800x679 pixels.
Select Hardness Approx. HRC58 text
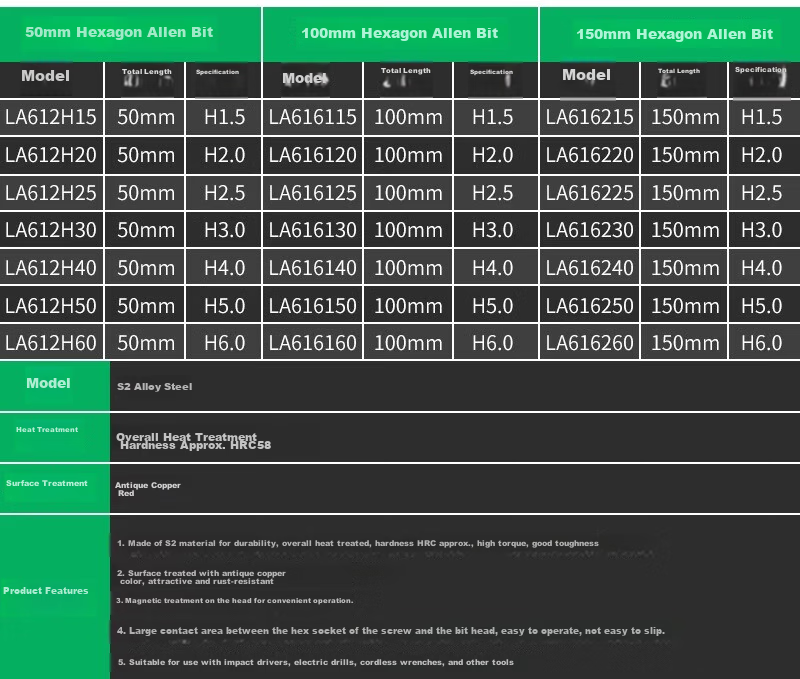pyautogui.click(x=195, y=446)
